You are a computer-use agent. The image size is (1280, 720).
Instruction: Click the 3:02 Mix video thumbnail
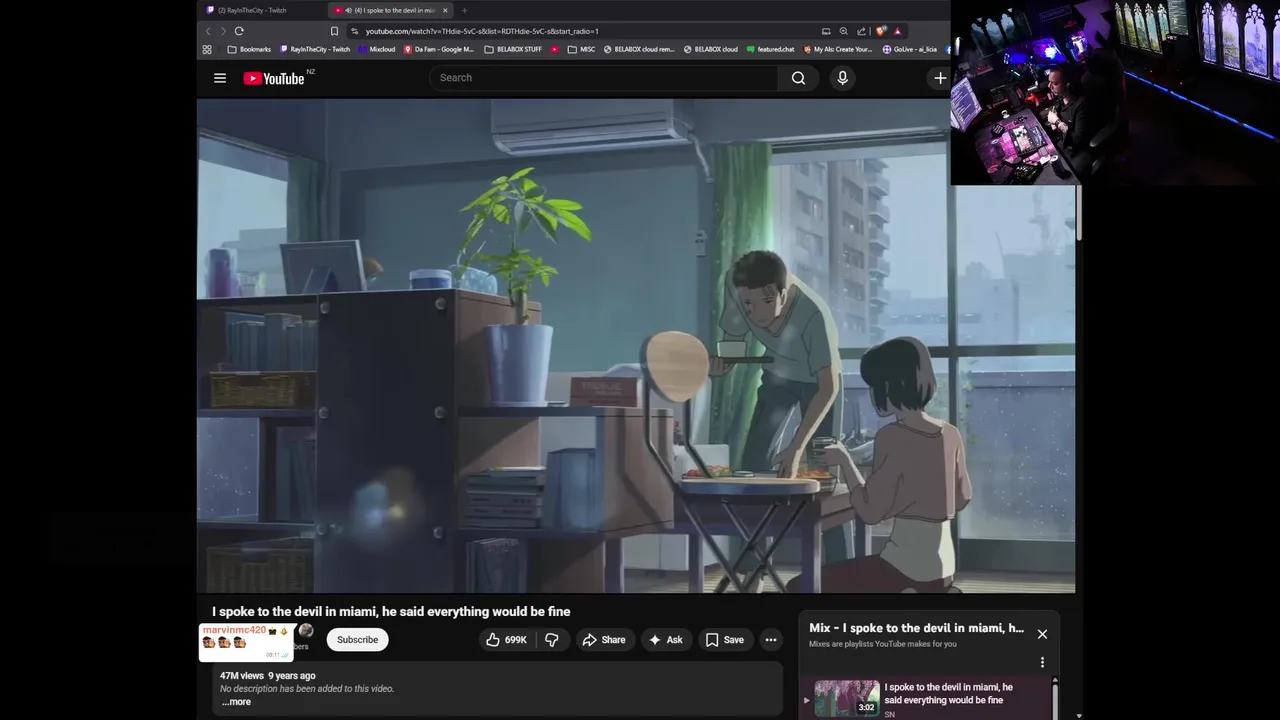[847, 698]
